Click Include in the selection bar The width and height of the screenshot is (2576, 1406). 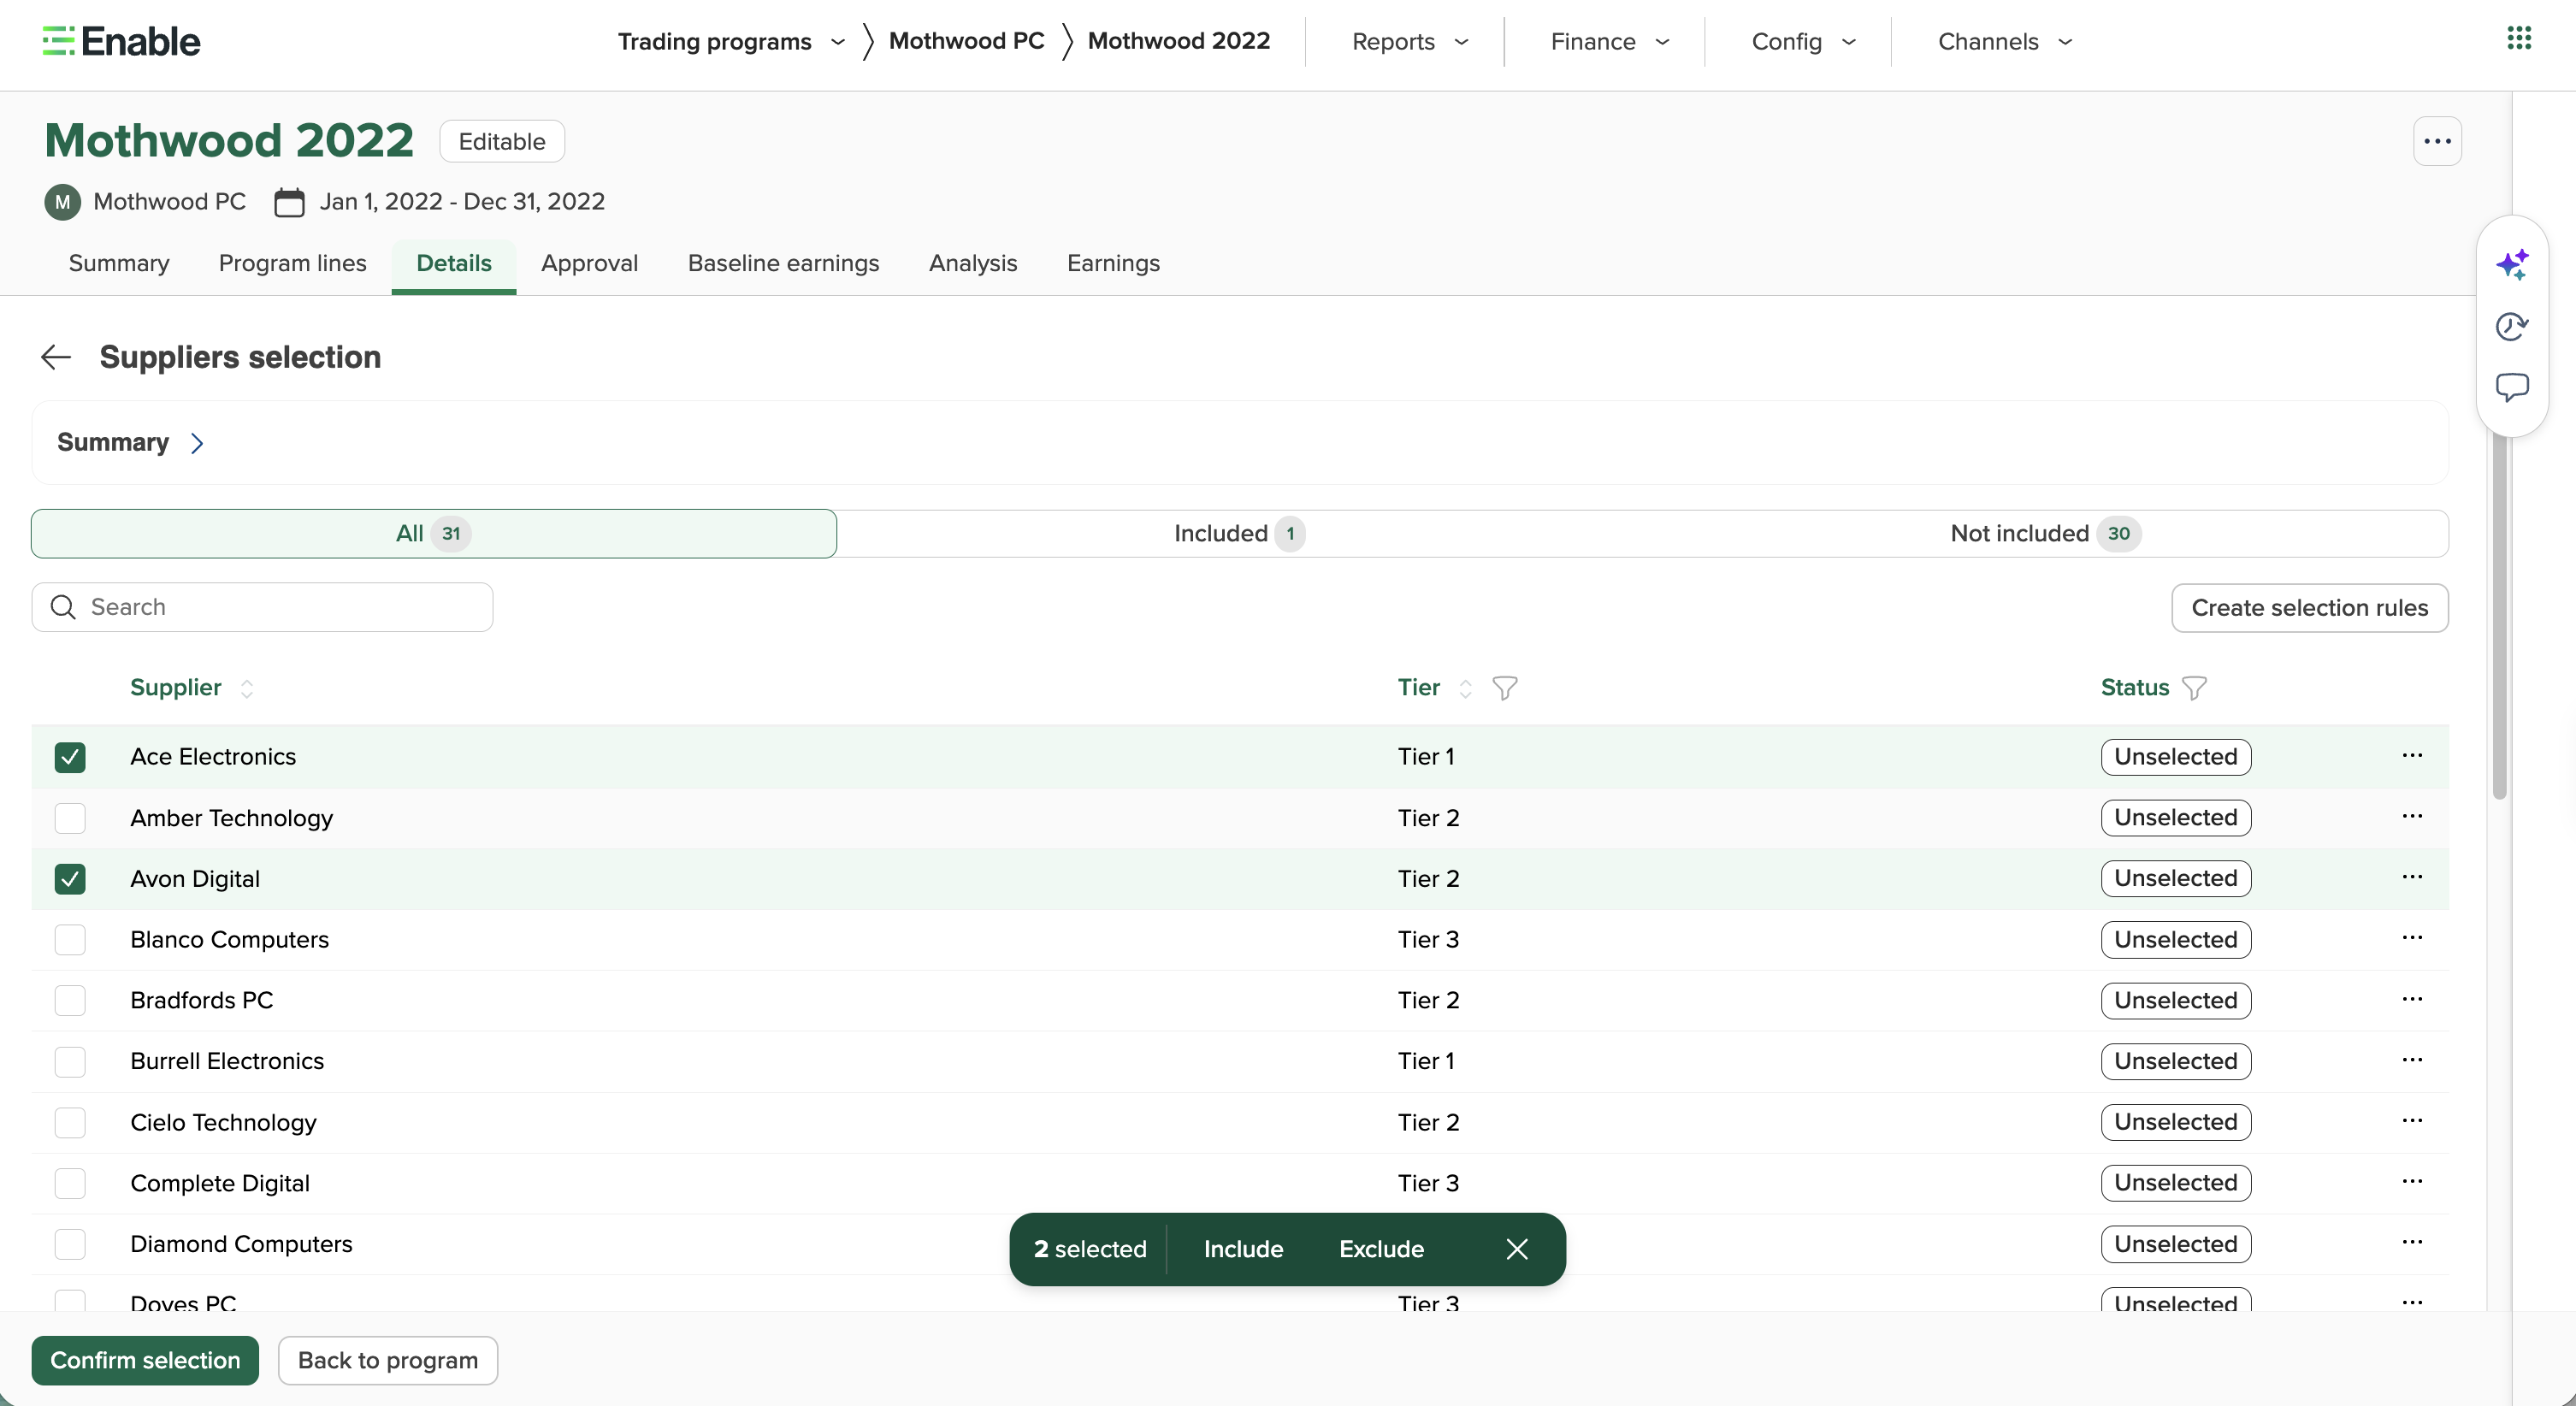point(1243,1249)
